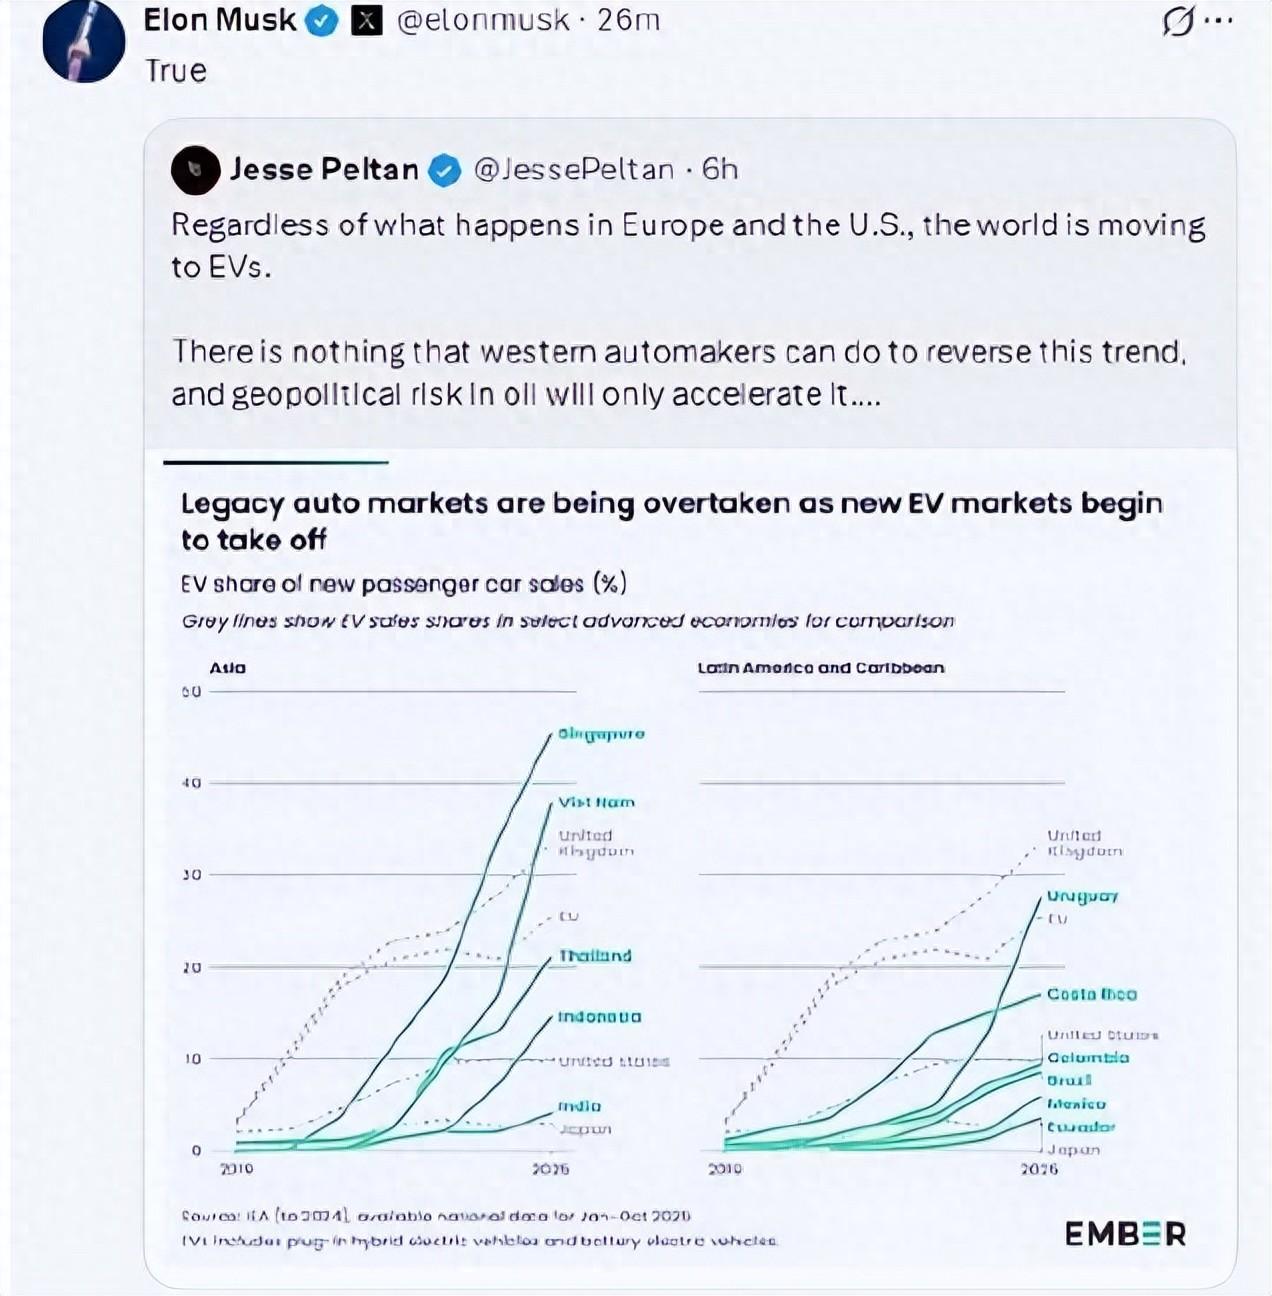Viewport: 1272px width, 1296px height.
Task: Open the Elon Musk display name link
Action: 220,20
